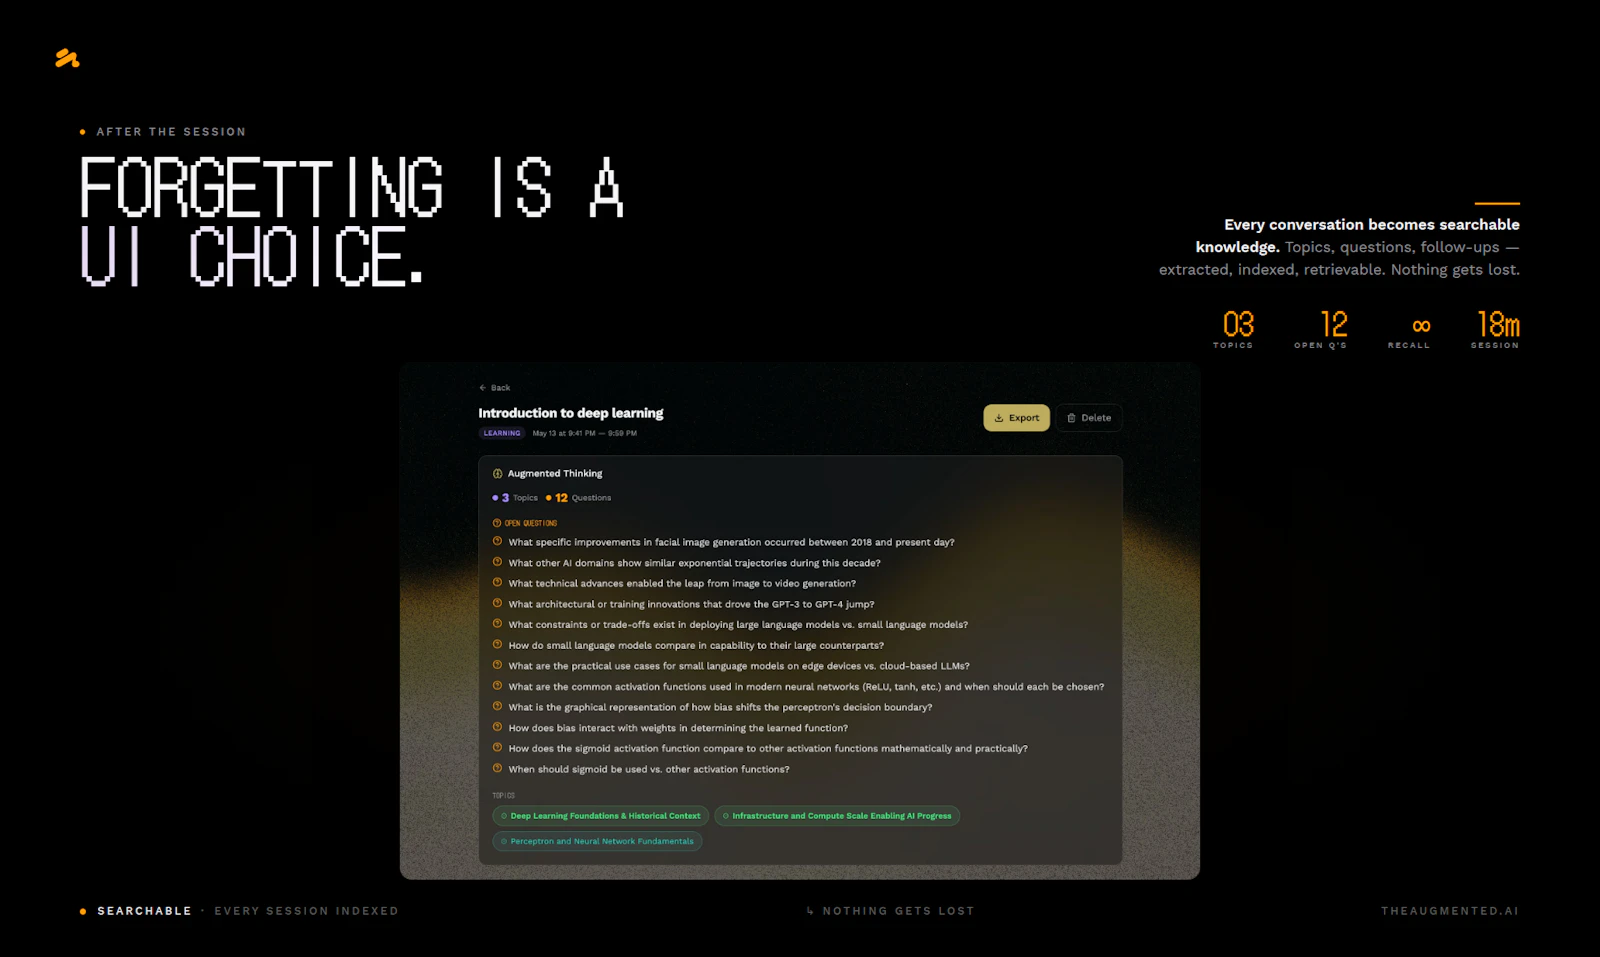Select the '12 Questions' count
Viewport: 1600px width, 957px height.
click(578, 498)
